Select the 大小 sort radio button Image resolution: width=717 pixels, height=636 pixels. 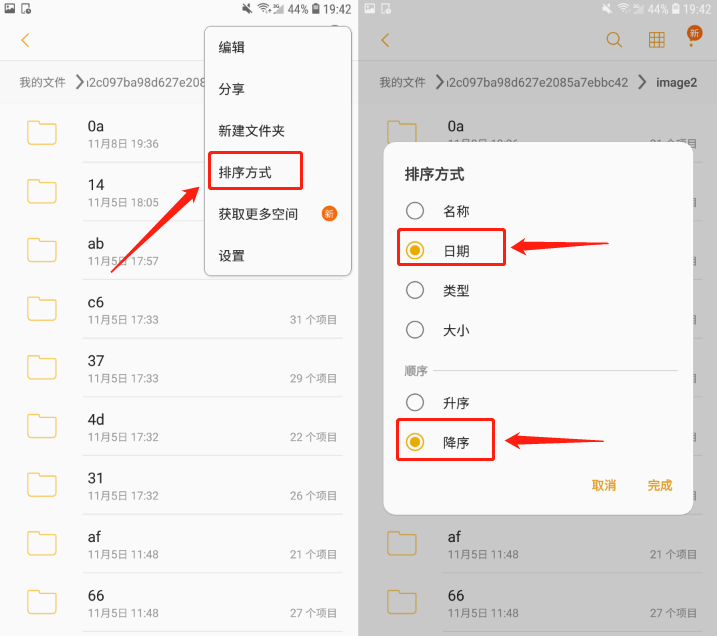click(x=415, y=330)
